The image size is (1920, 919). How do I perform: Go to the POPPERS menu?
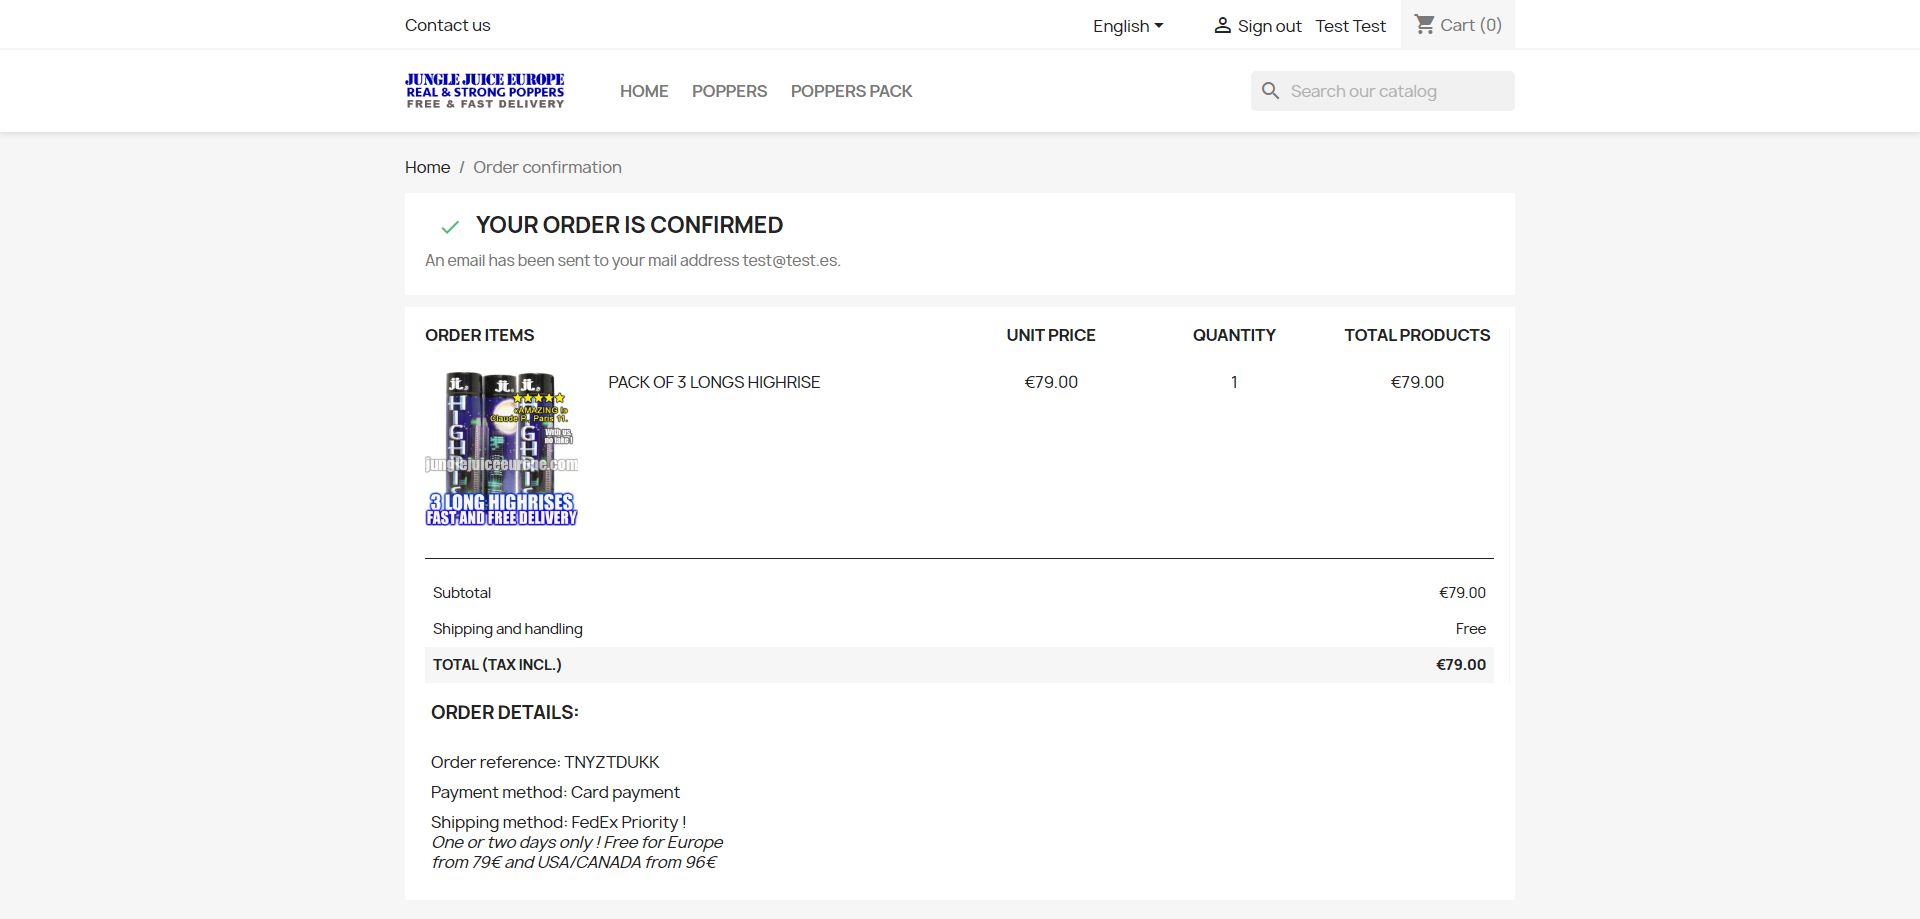point(729,91)
